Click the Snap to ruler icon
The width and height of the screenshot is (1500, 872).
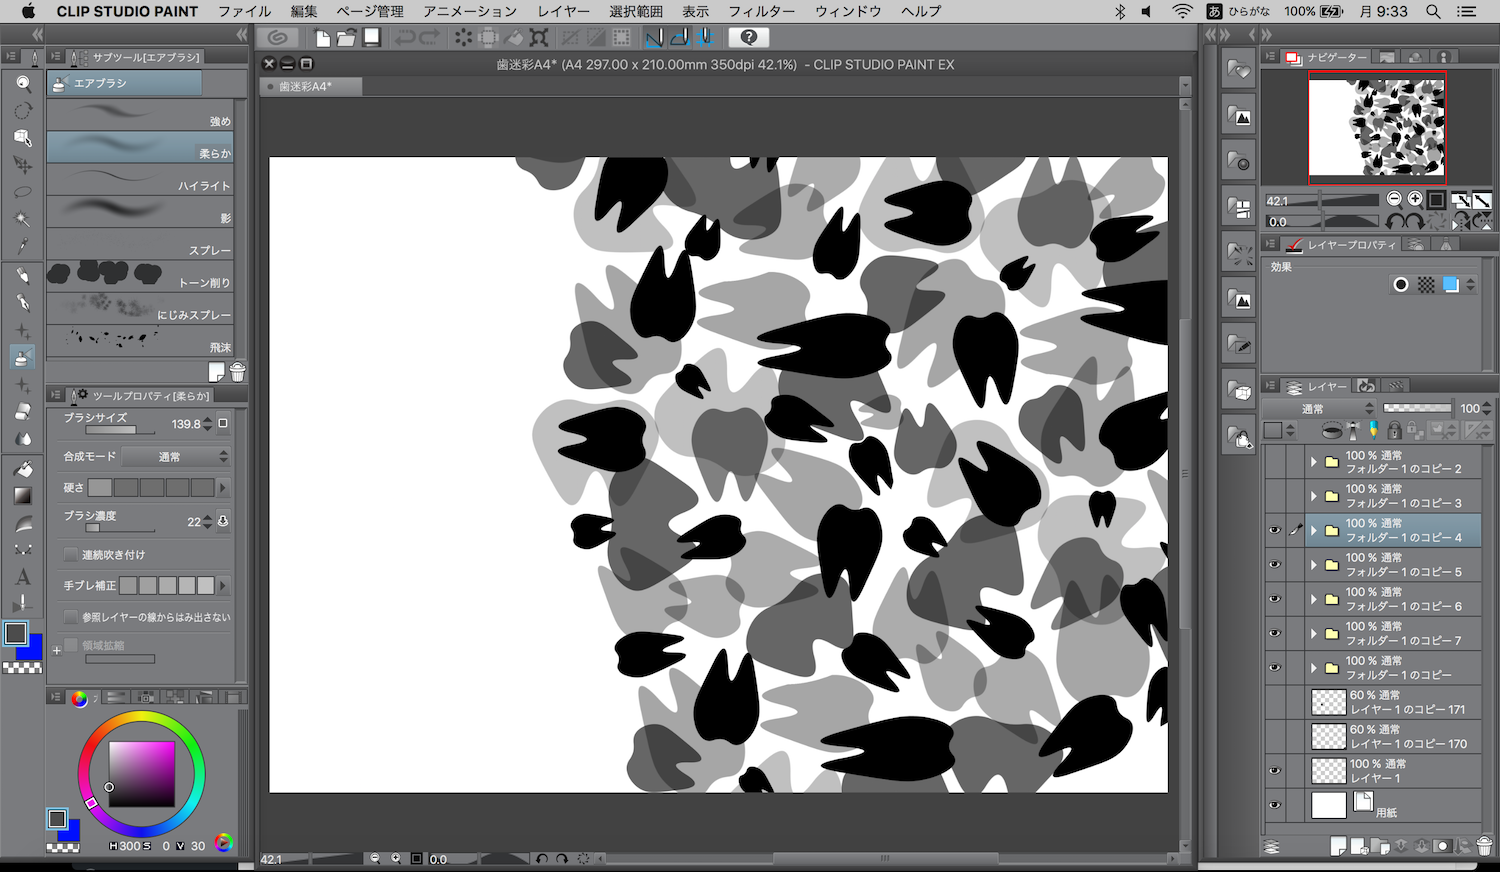[x=654, y=38]
